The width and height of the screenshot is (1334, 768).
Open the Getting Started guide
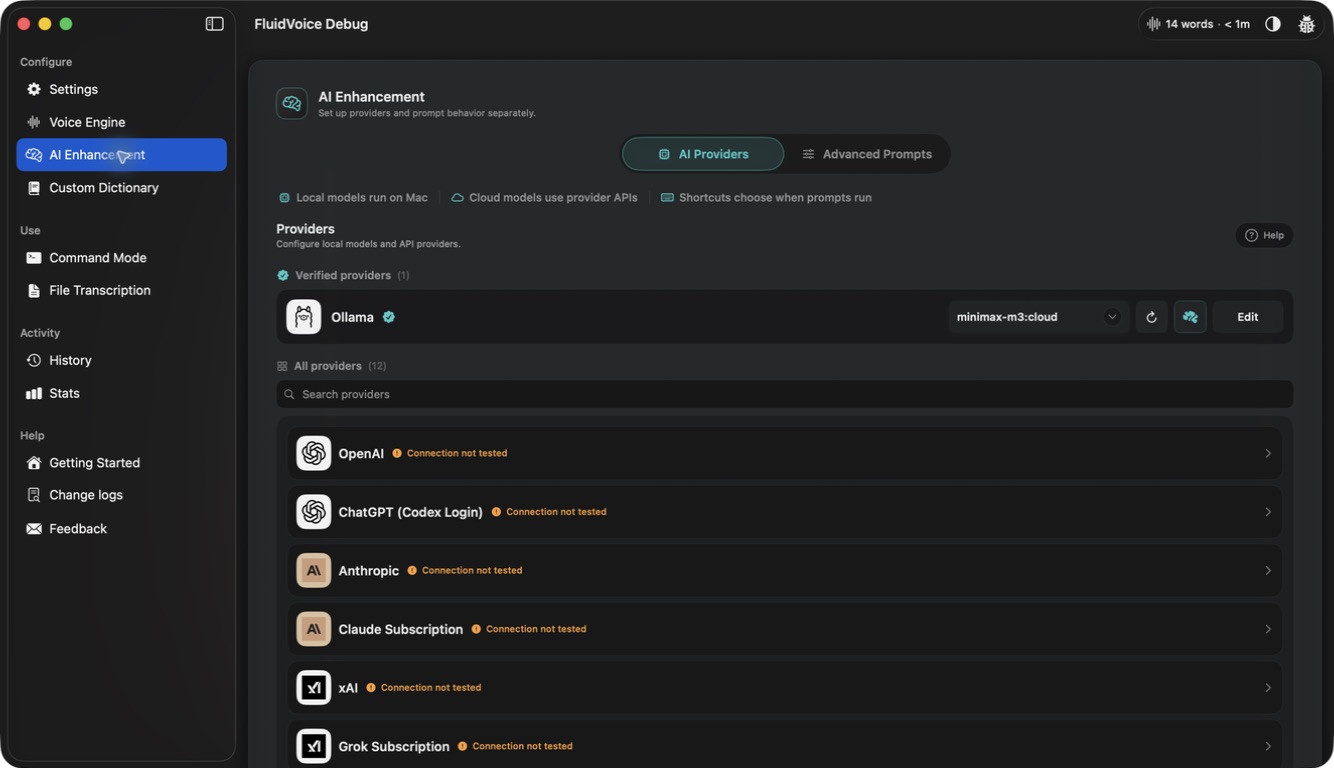coord(121,463)
